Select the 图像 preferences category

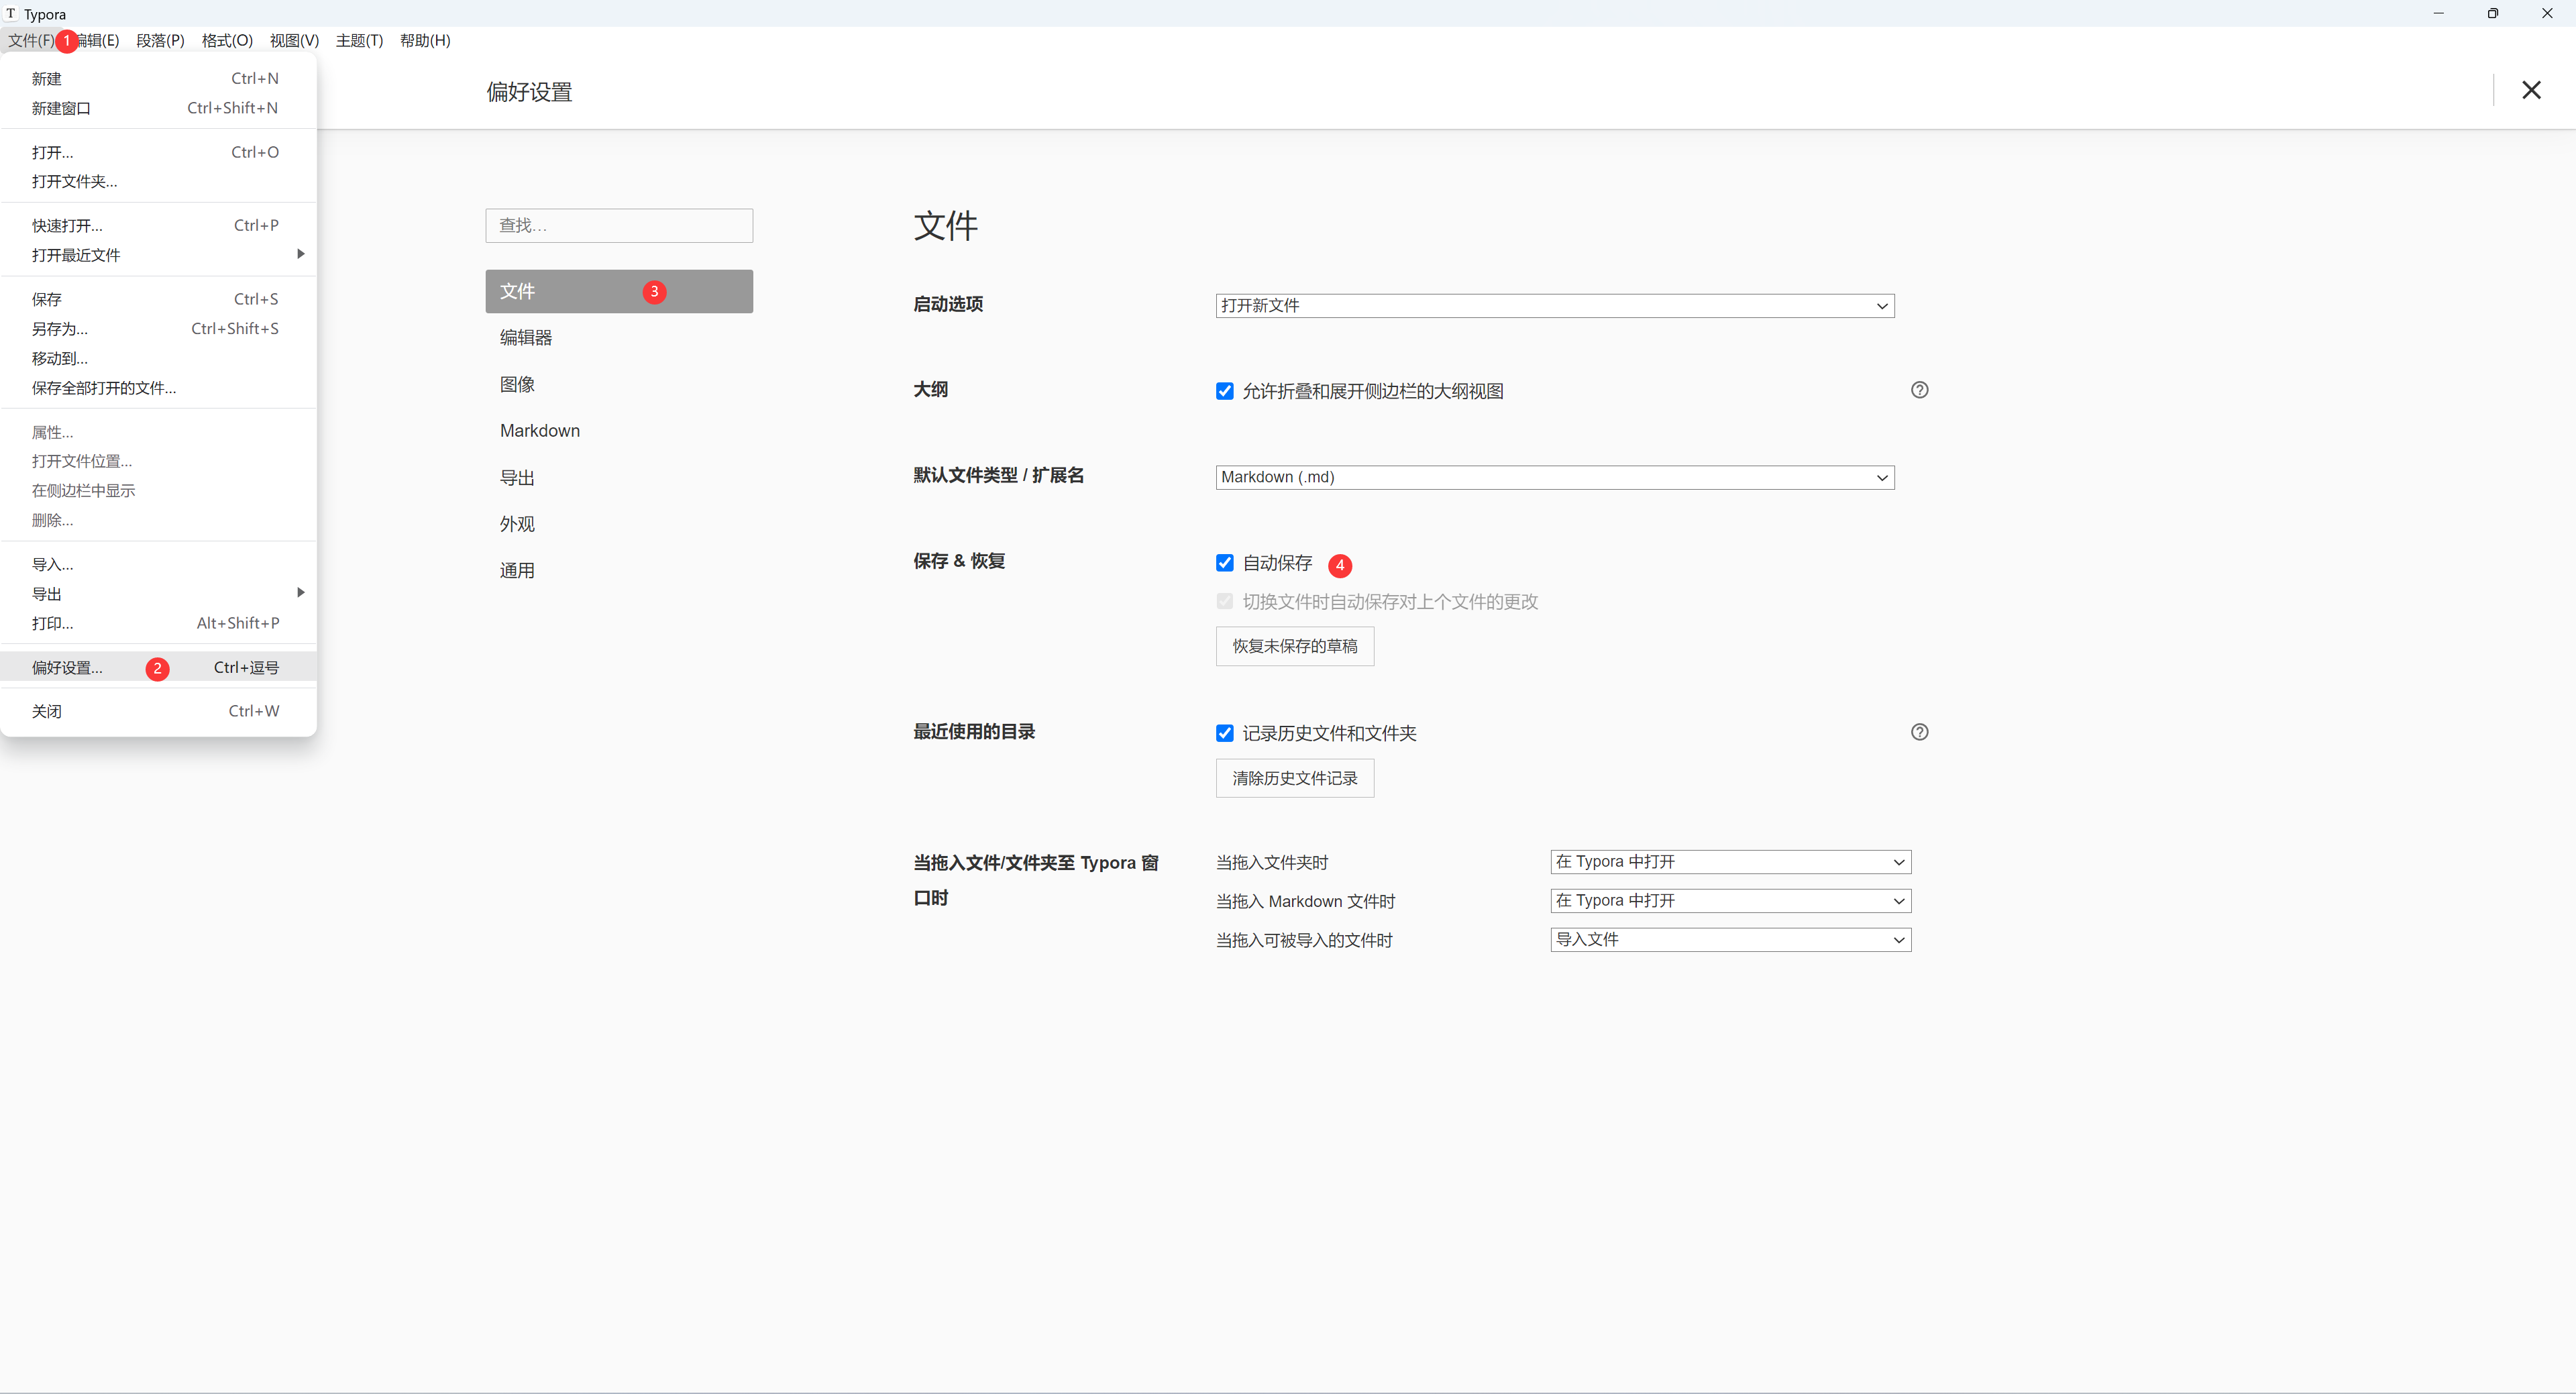tap(619, 384)
